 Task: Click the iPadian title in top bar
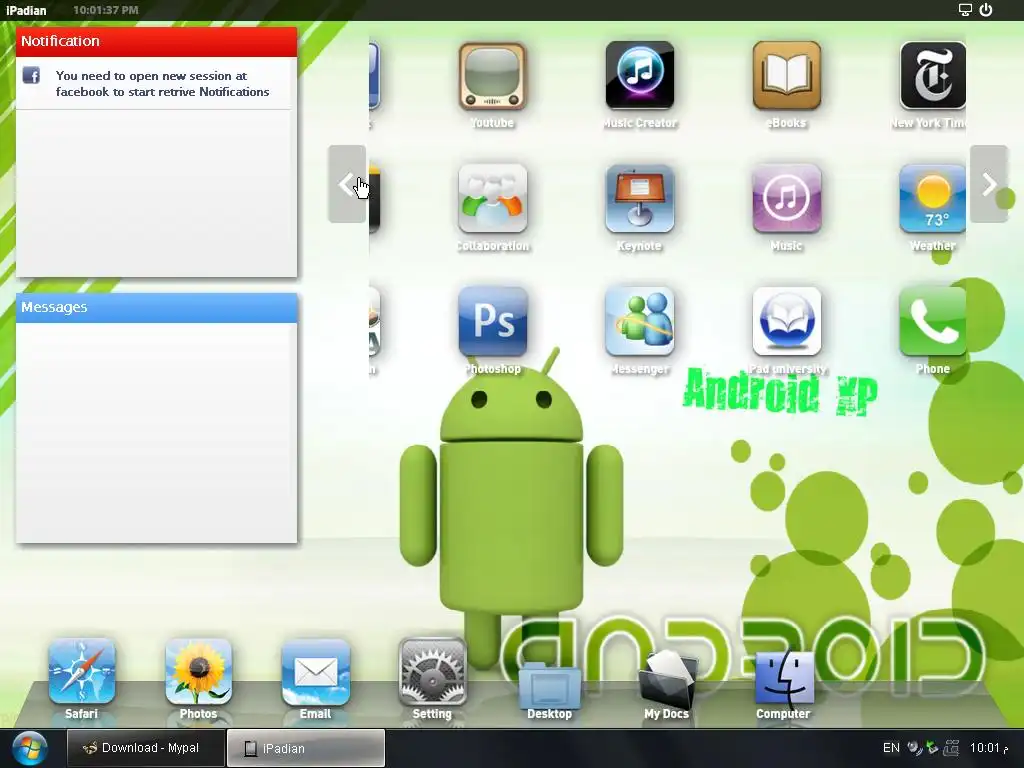coord(26,10)
